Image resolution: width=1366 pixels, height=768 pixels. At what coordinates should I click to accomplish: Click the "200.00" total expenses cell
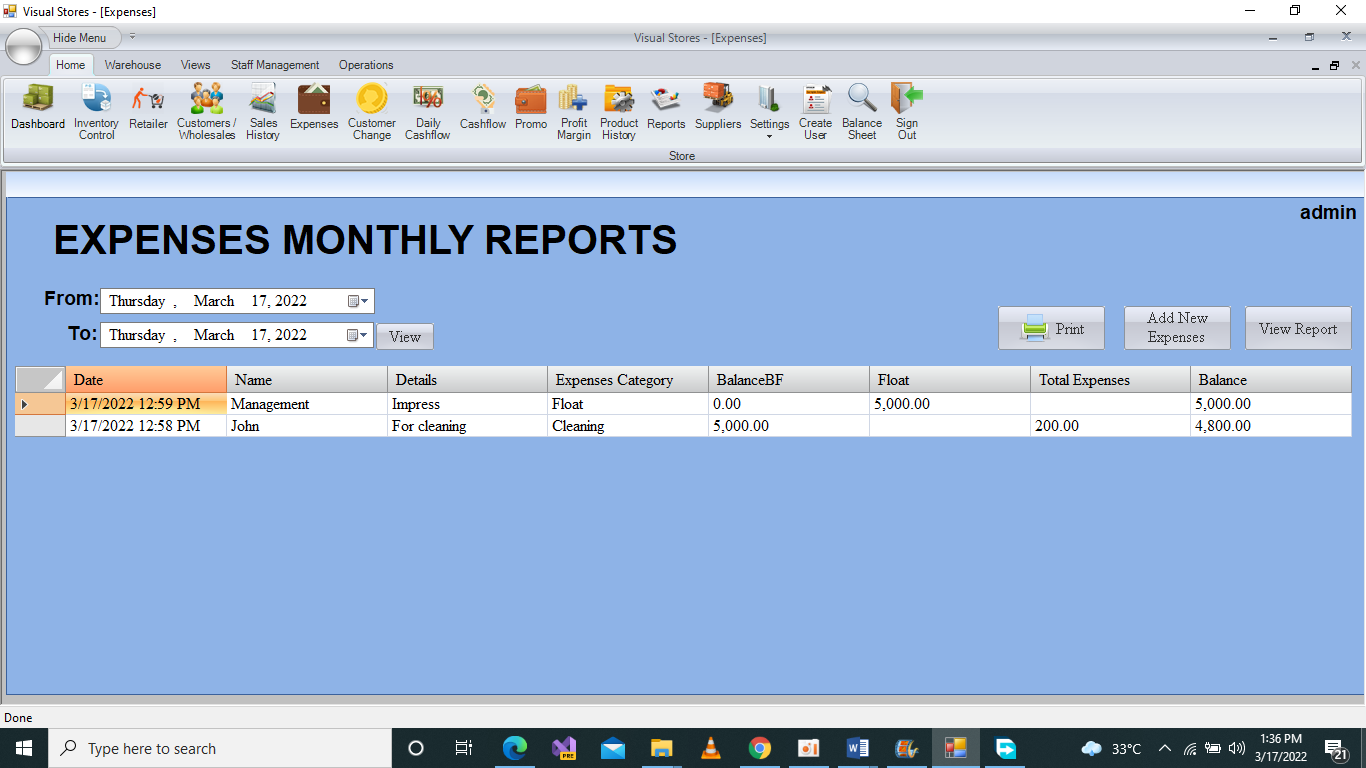1110,426
